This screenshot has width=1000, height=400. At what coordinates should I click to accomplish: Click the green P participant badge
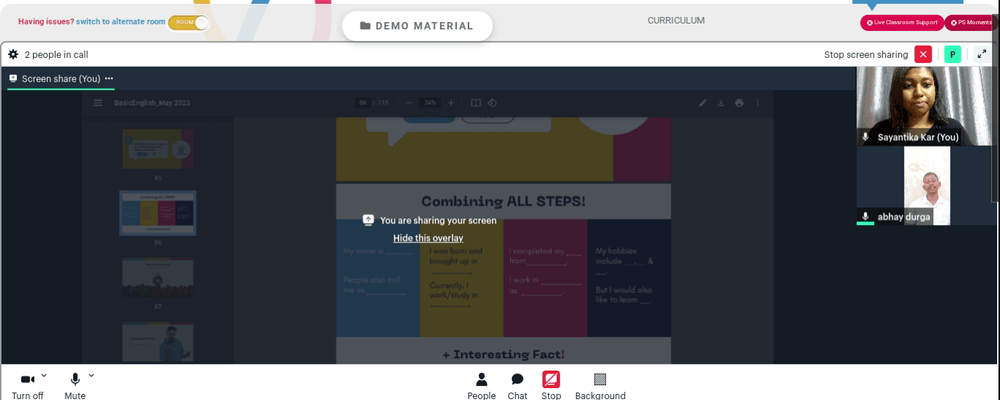click(953, 54)
